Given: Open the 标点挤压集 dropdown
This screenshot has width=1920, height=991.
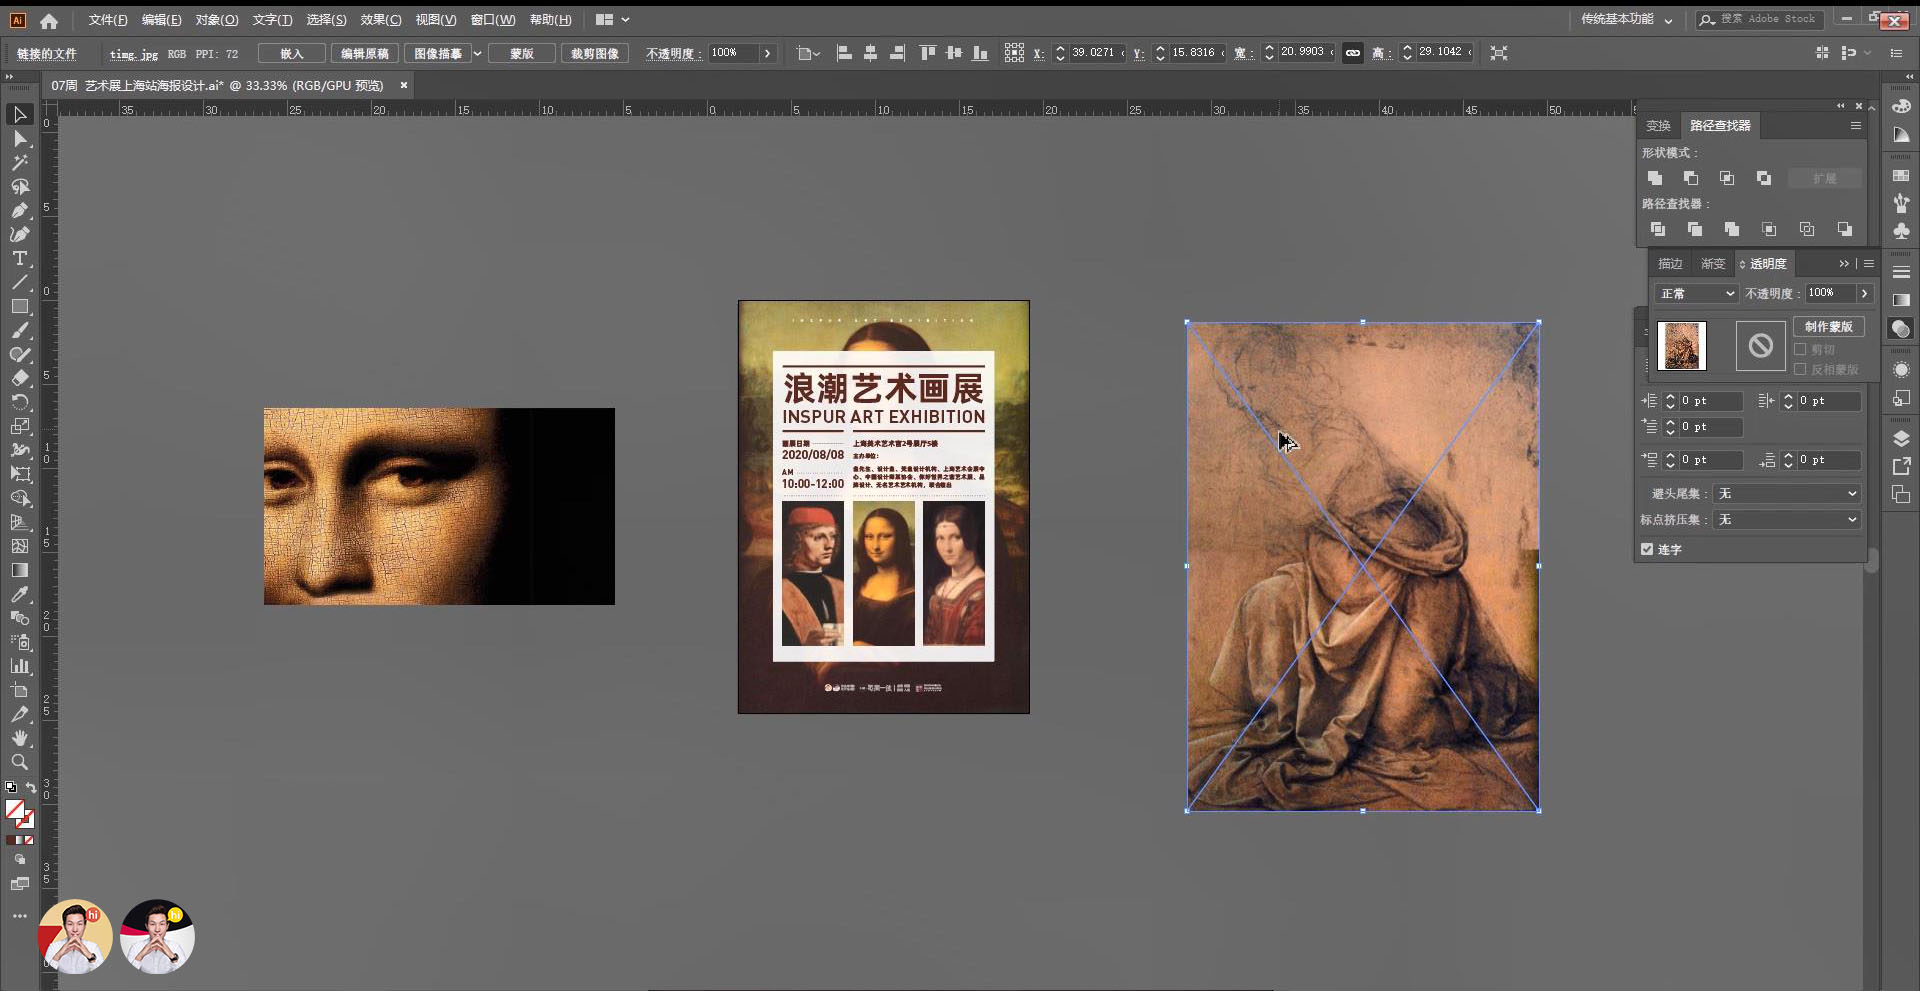Looking at the screenshot, I should [1787, 519].
